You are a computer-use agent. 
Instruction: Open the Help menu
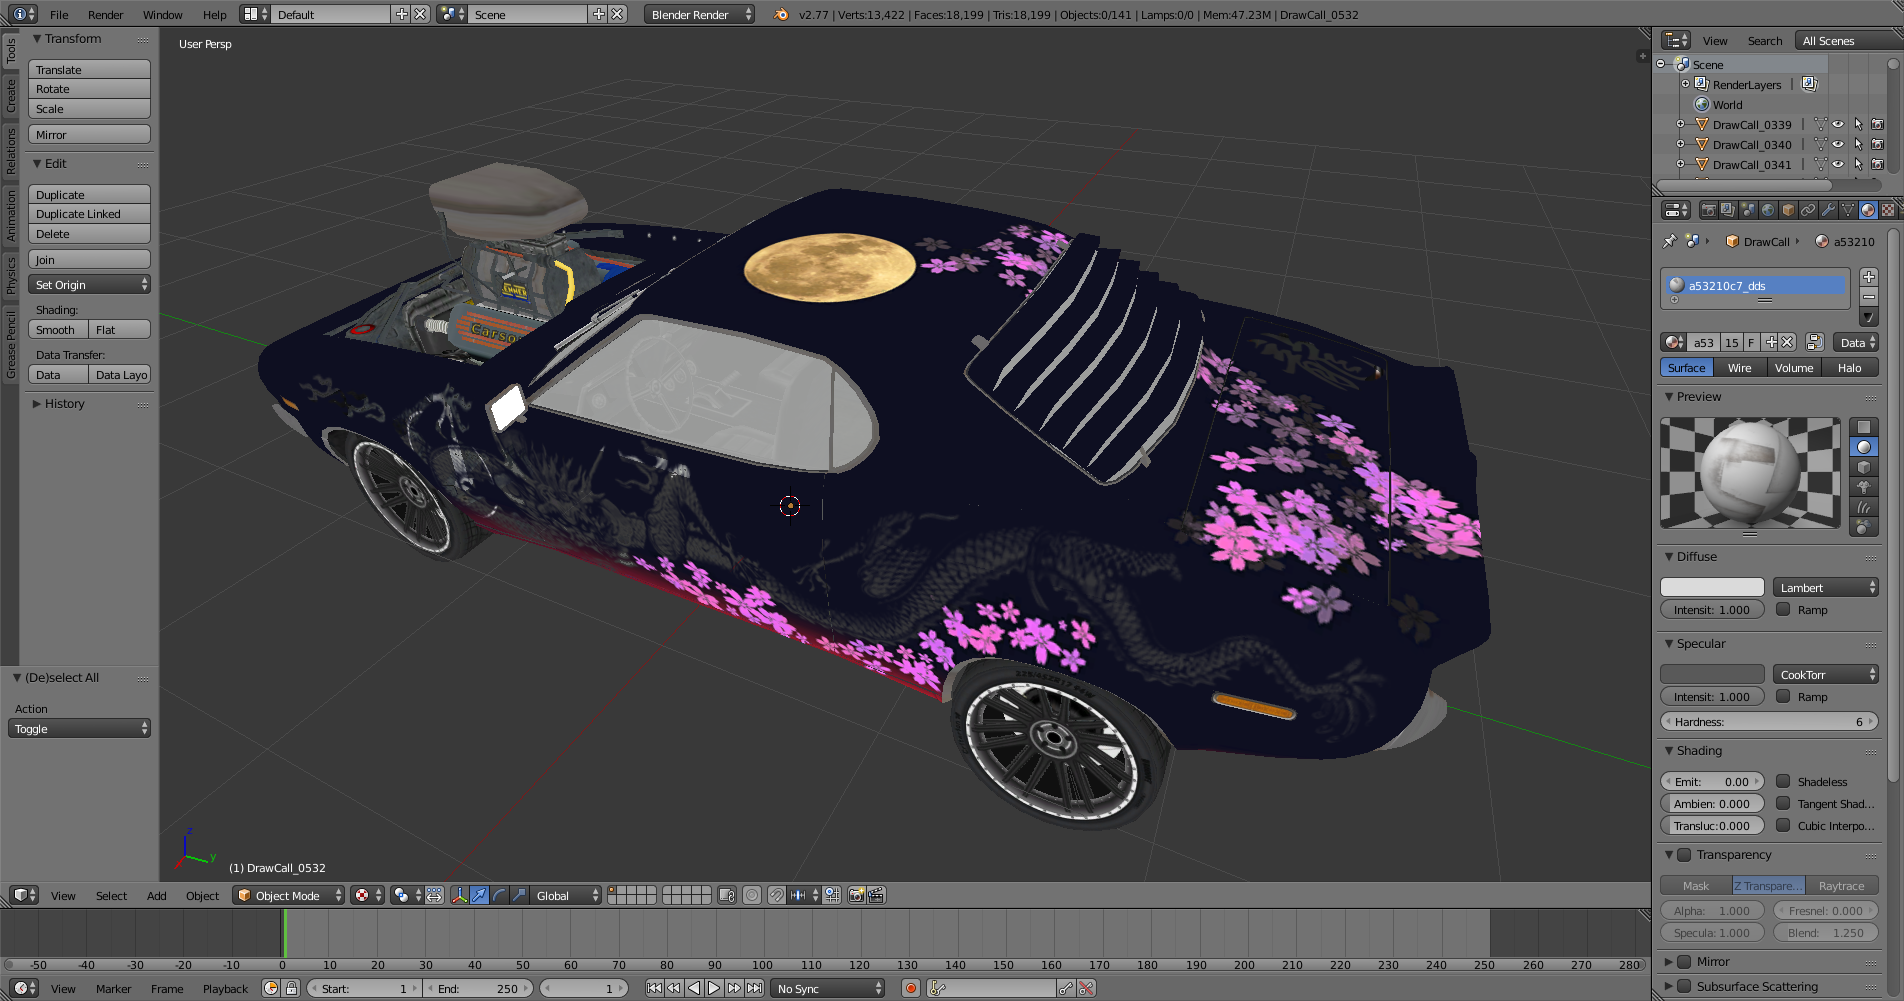(x=214, y=14)
